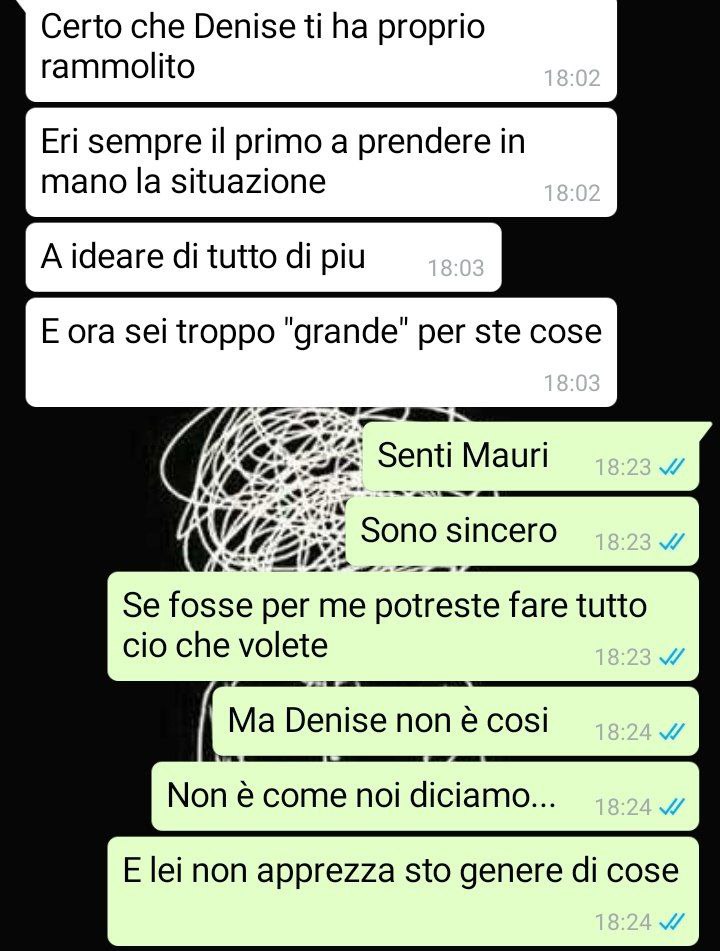This screenshot has width=720, height=951.
Task: Tap the blue ticks on 'Ma Denise non è cosi'
Action: (671, 732)
